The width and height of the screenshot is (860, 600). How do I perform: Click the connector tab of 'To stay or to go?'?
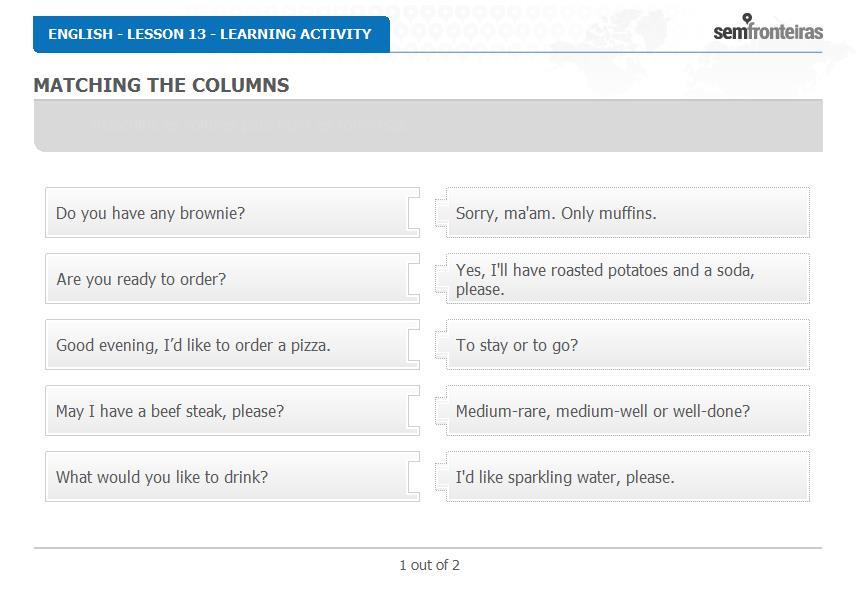point(441,345)
